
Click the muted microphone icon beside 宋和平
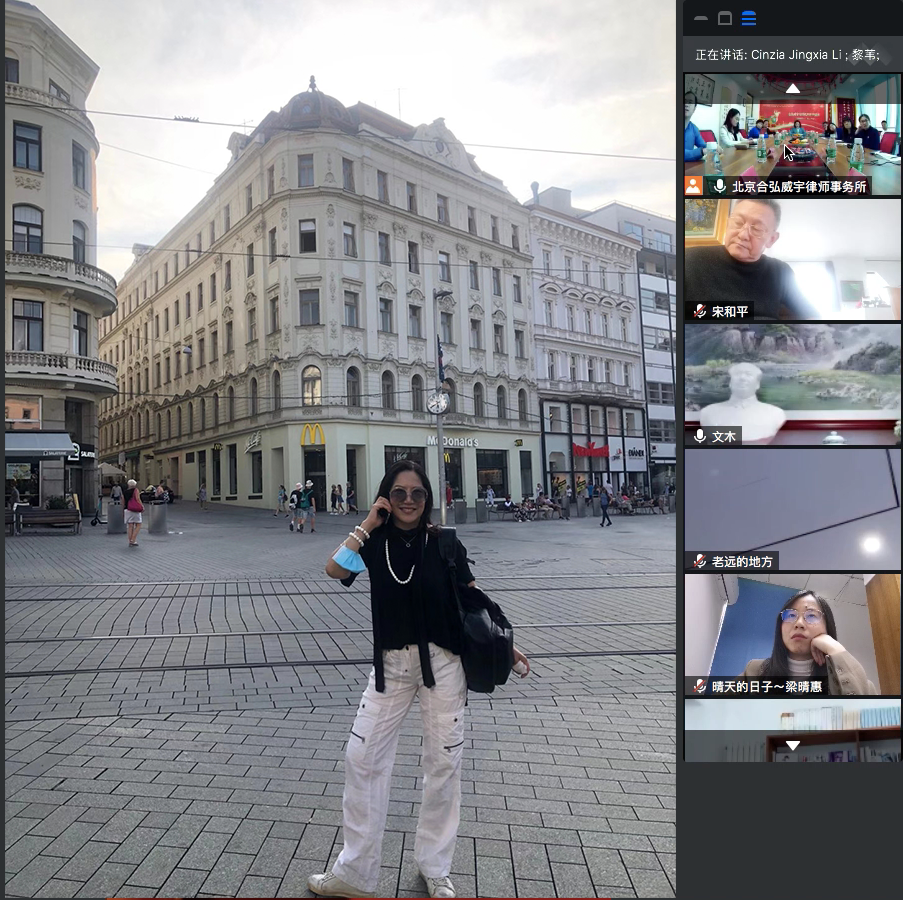click(x=700, y=312)
